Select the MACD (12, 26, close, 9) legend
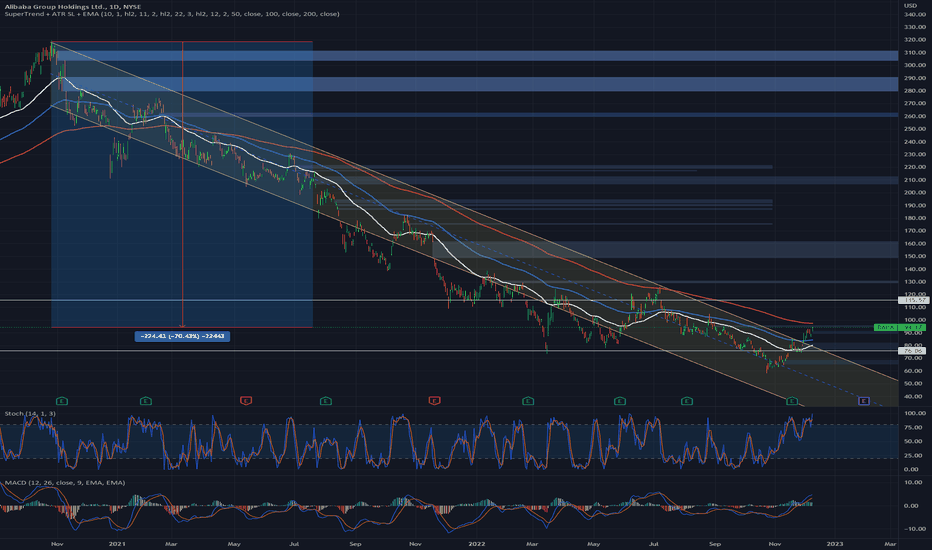 [x=65, y=483]
